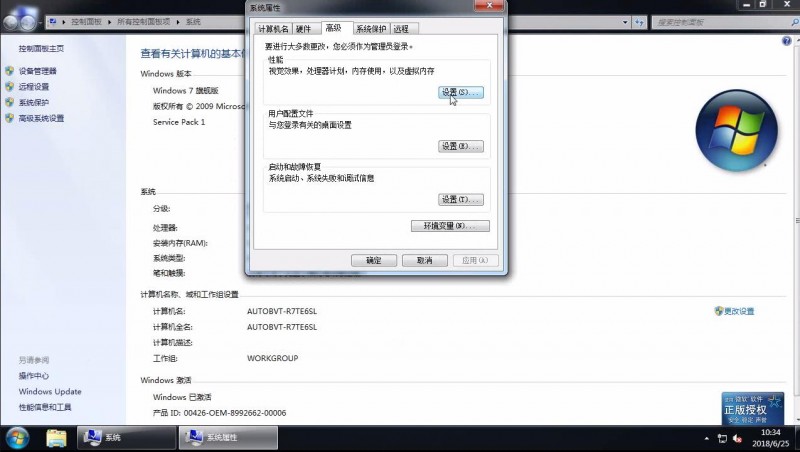Click shield icon next to 远程设置
The width and height of the screenshot is (800, 452).
(10, 87)
